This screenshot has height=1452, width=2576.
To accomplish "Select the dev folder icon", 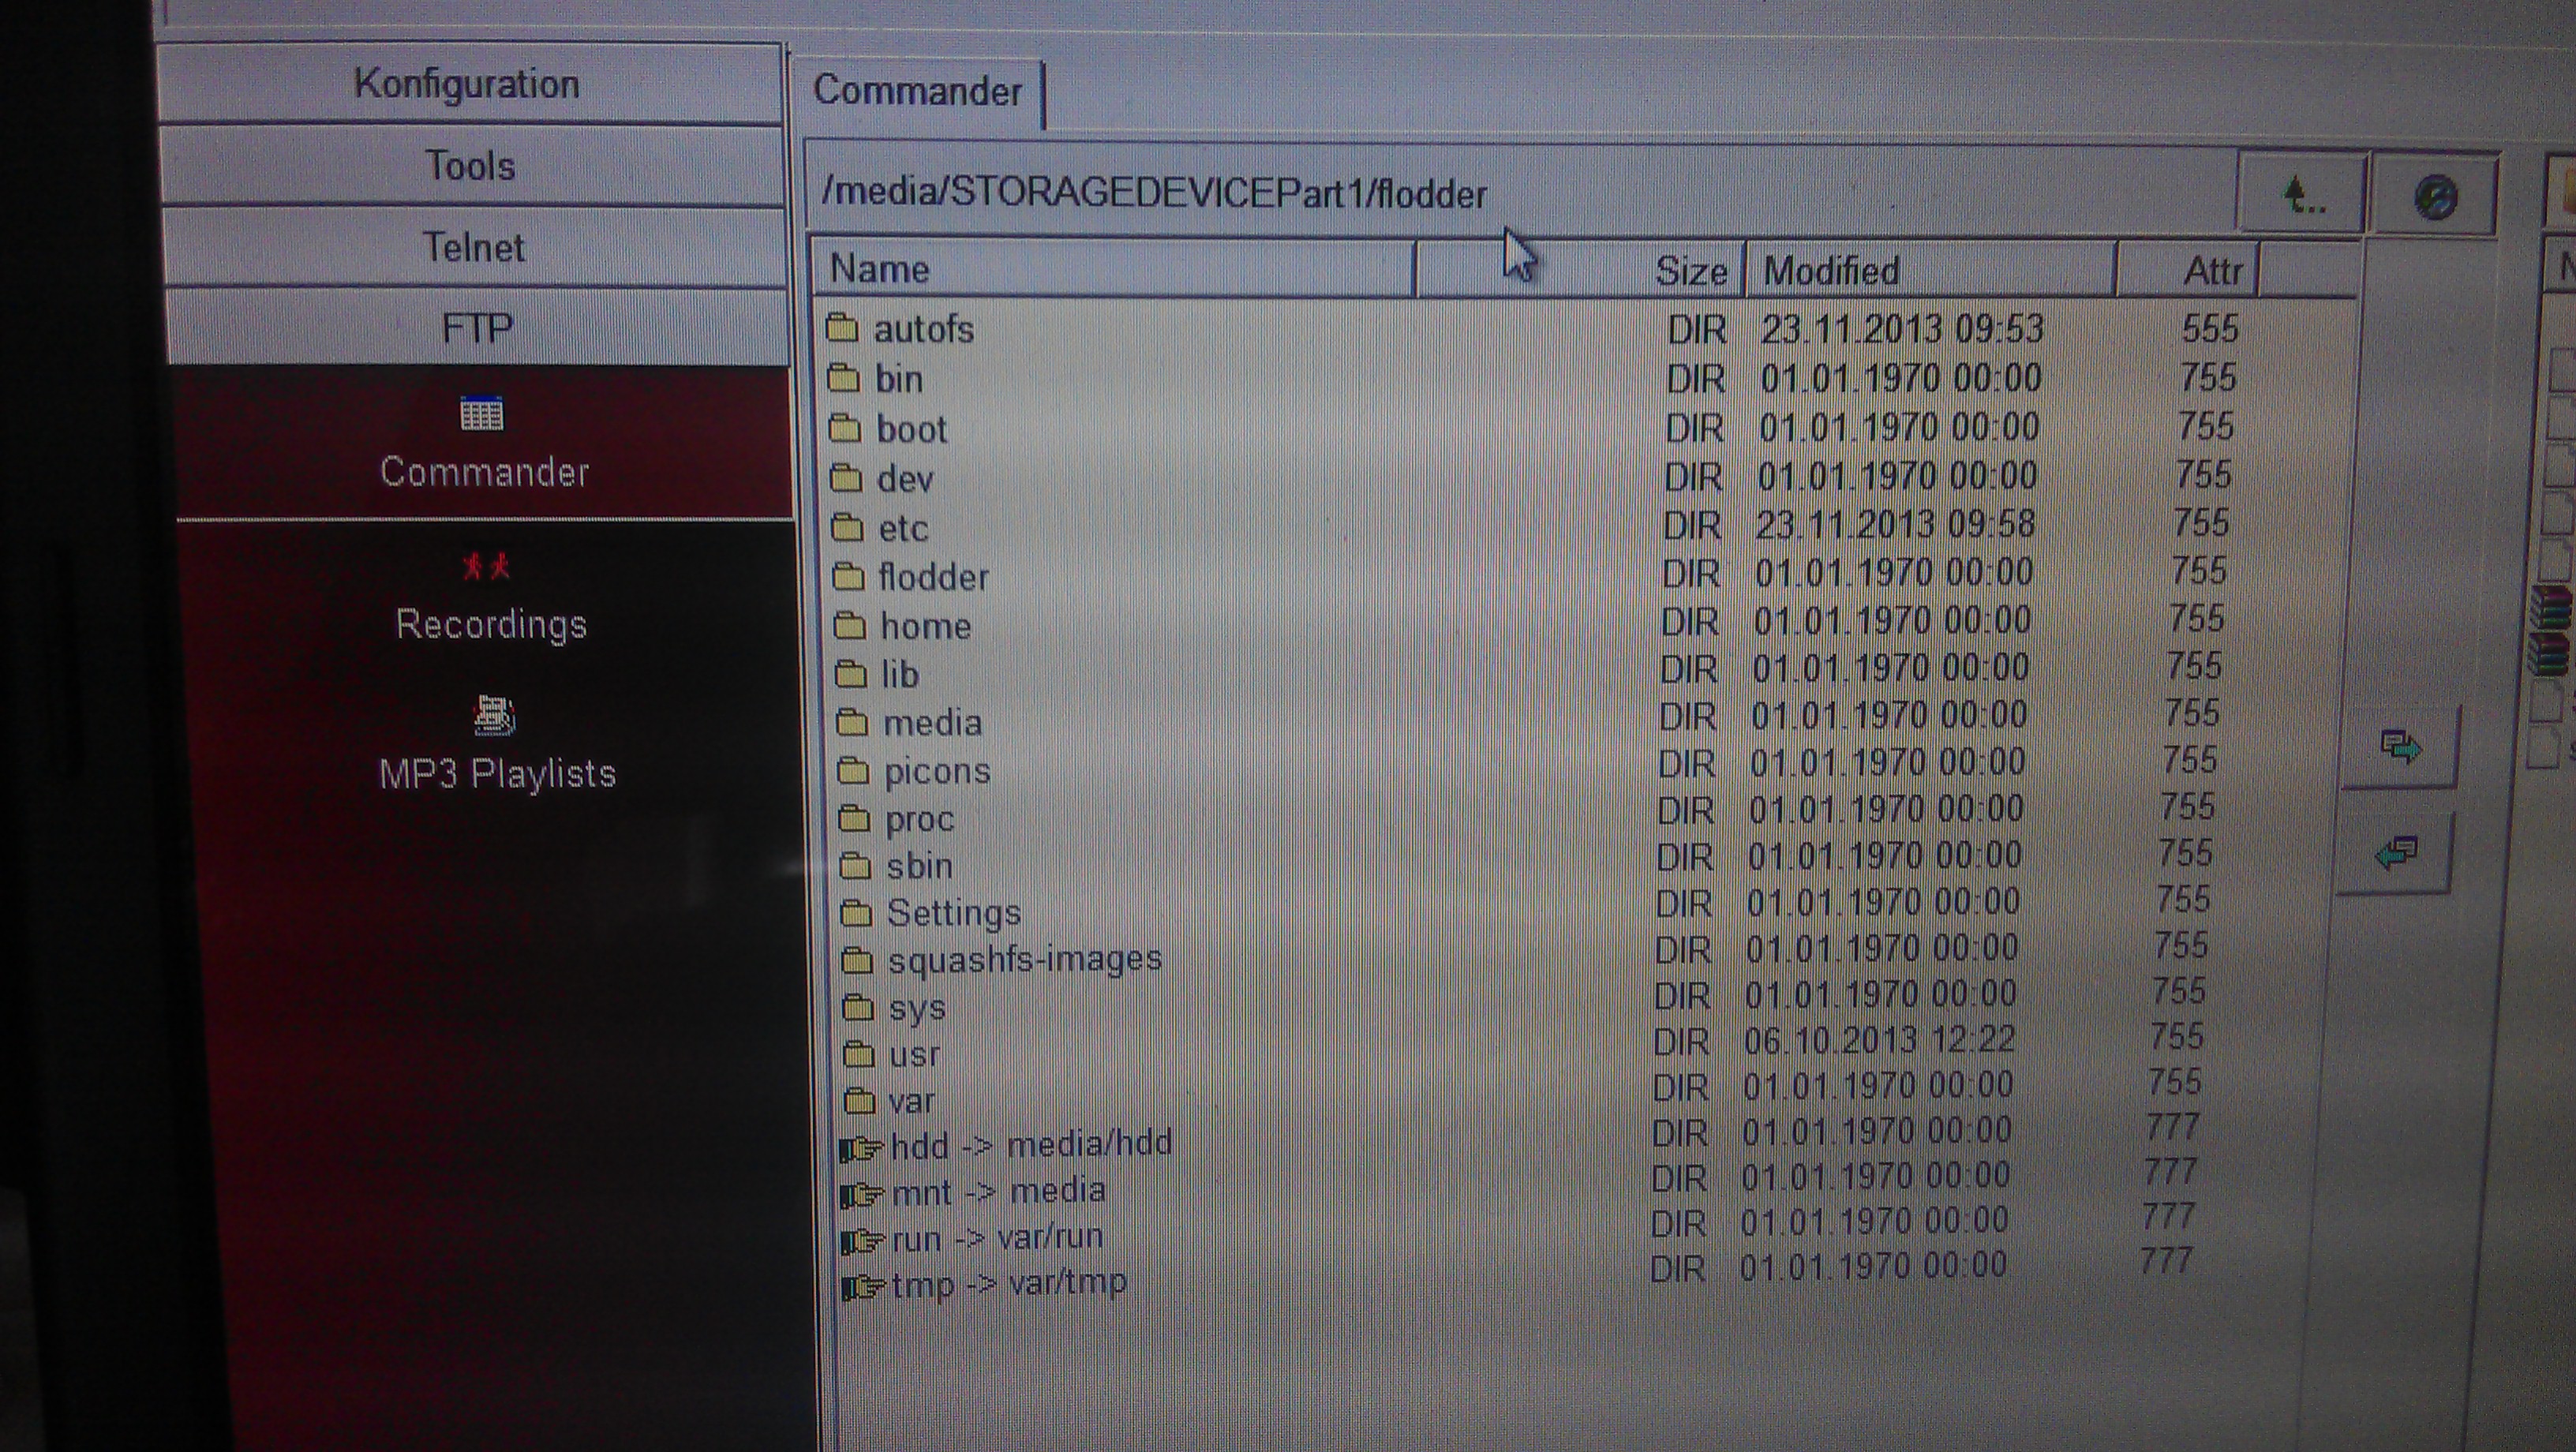I will (846, 477).
